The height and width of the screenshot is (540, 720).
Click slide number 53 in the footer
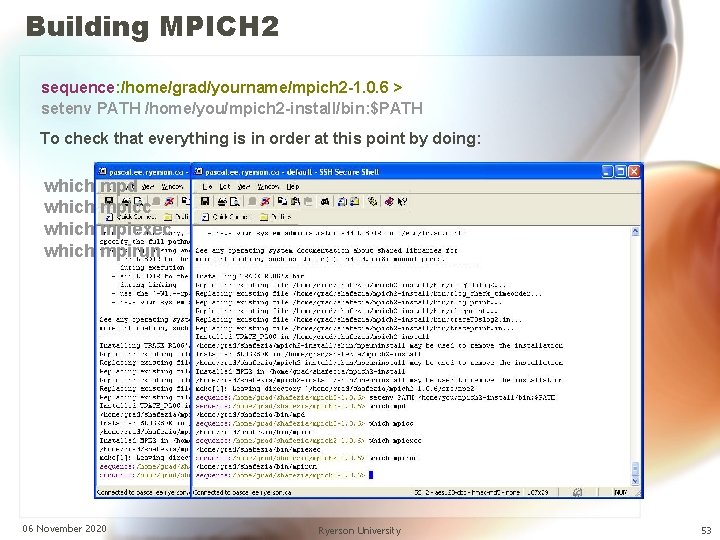tap(706, 530)
